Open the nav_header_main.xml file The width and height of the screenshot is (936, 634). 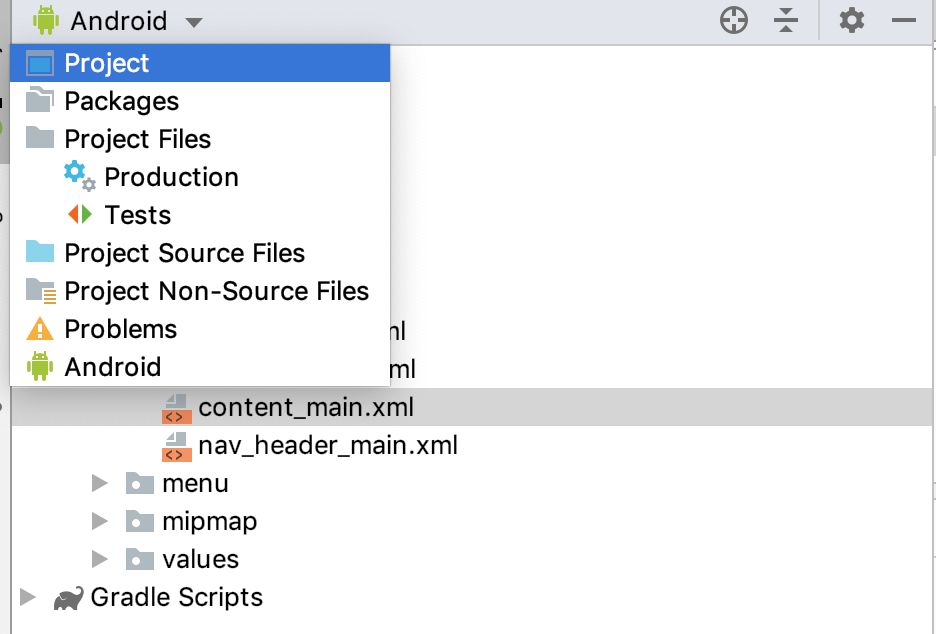(327, 446)
